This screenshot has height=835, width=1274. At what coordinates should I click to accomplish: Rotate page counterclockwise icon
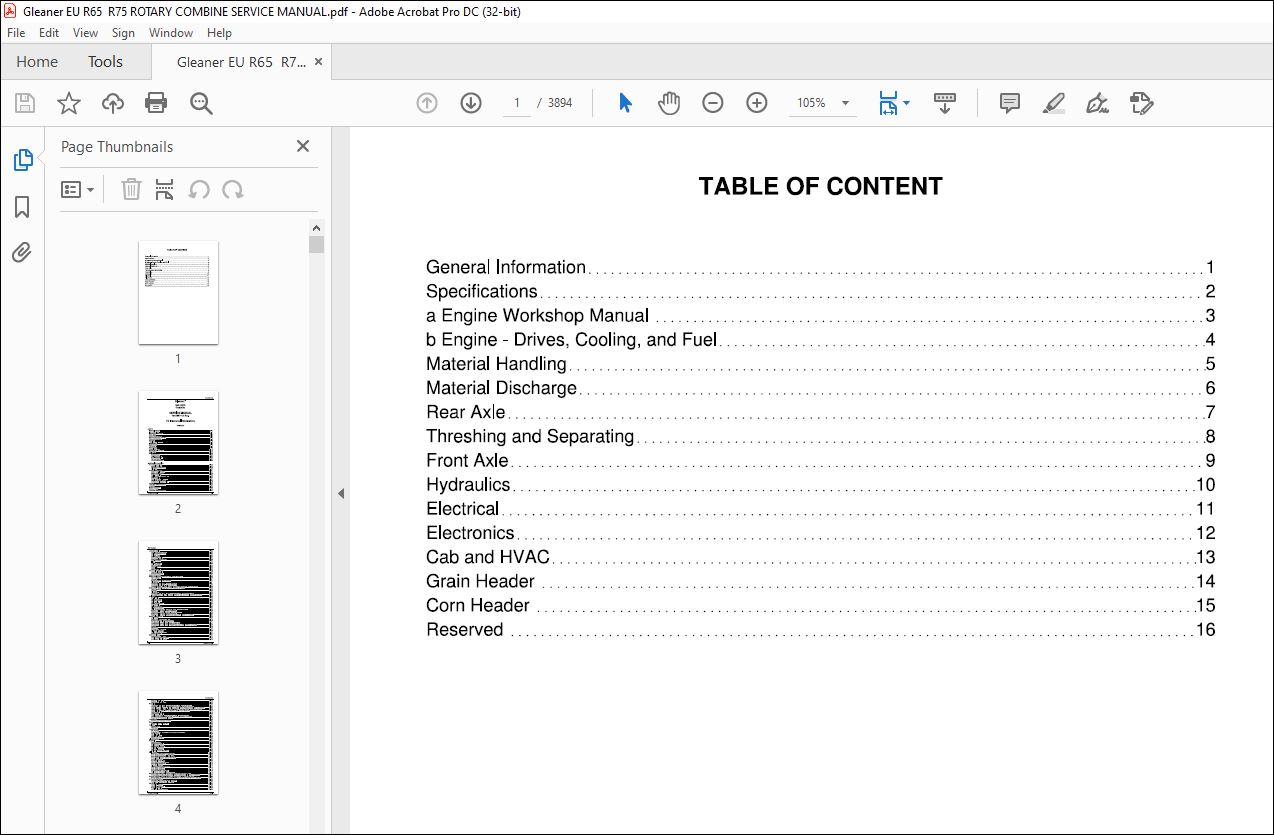199,190
